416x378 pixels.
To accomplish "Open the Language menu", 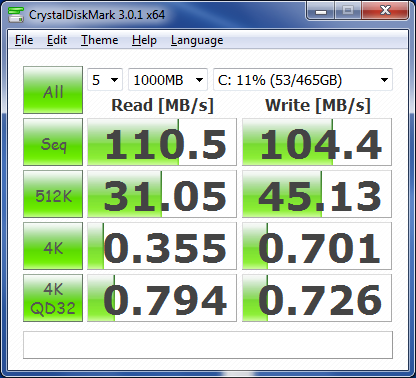I will pyautogui.click(x=197, y=40).
